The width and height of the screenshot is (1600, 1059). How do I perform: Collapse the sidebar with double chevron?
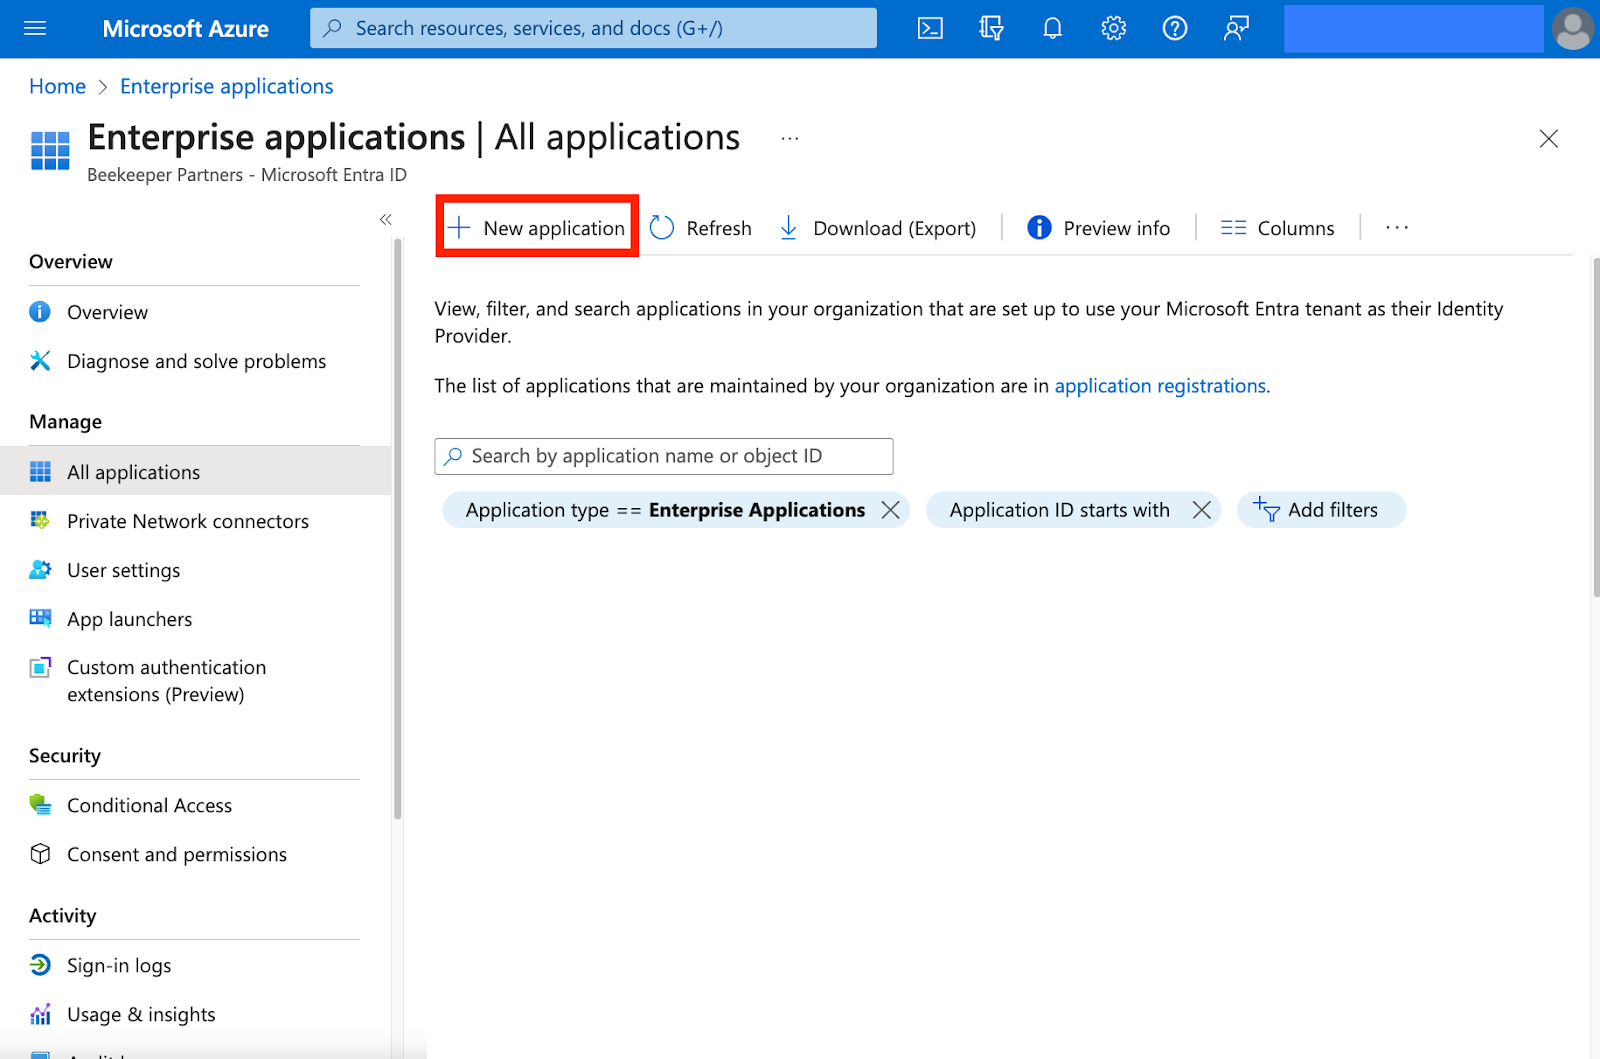click(x=386, y=219)
